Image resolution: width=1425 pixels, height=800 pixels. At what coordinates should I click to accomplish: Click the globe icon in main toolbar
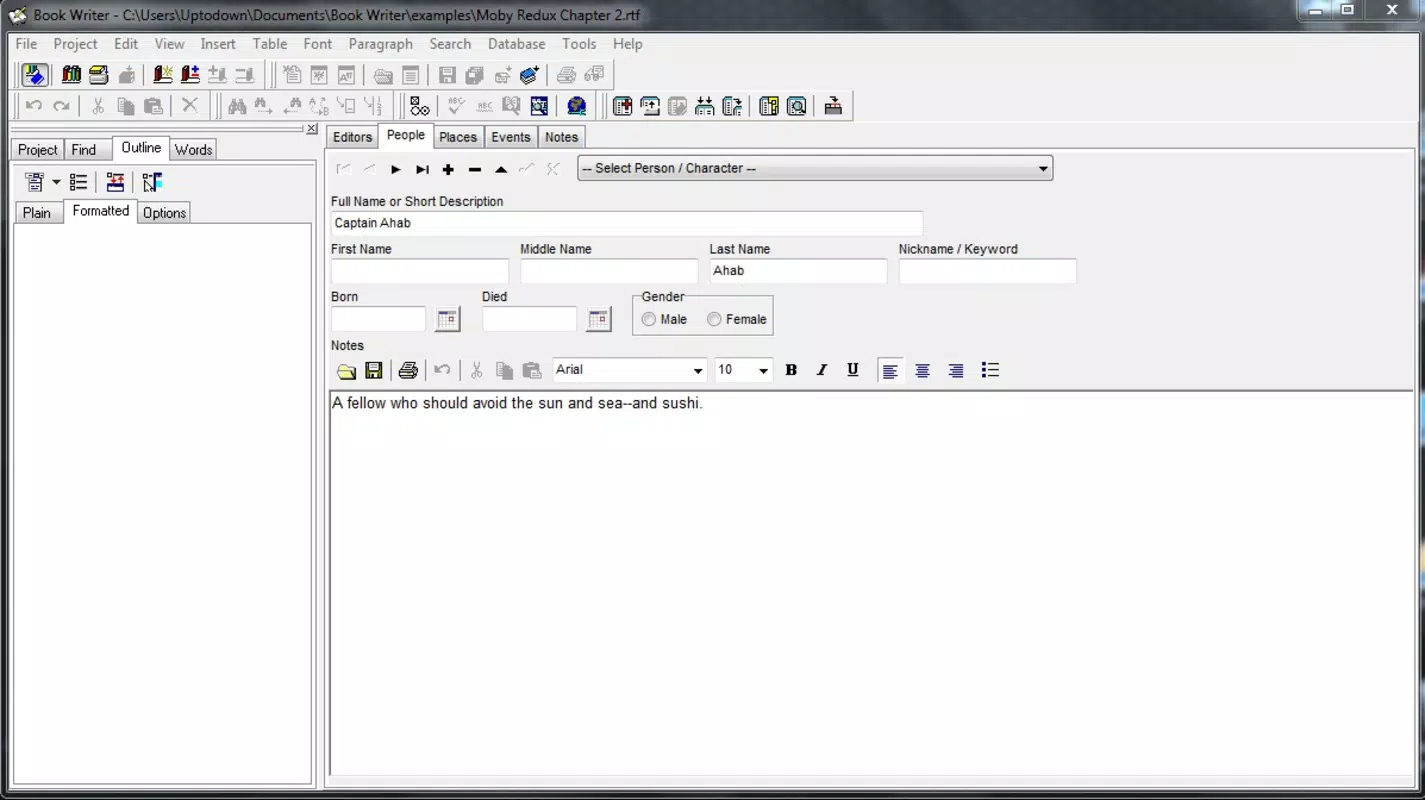click(x=576, y=106)
